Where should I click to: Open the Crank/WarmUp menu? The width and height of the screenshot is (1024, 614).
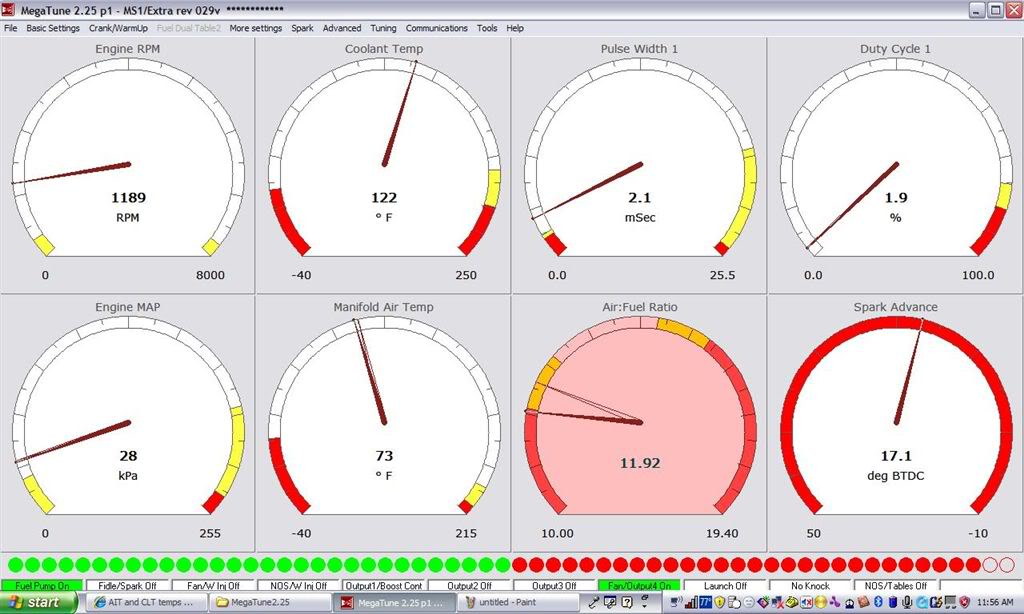point(118,28)
